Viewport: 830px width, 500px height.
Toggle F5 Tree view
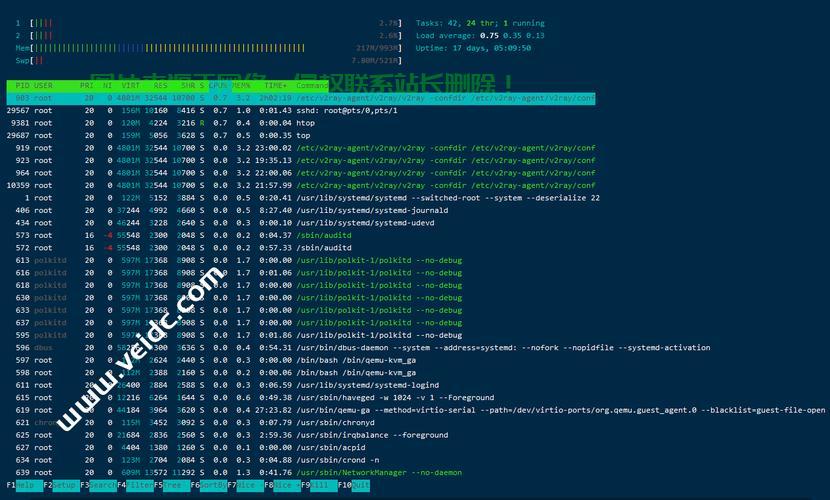point(172,485)
